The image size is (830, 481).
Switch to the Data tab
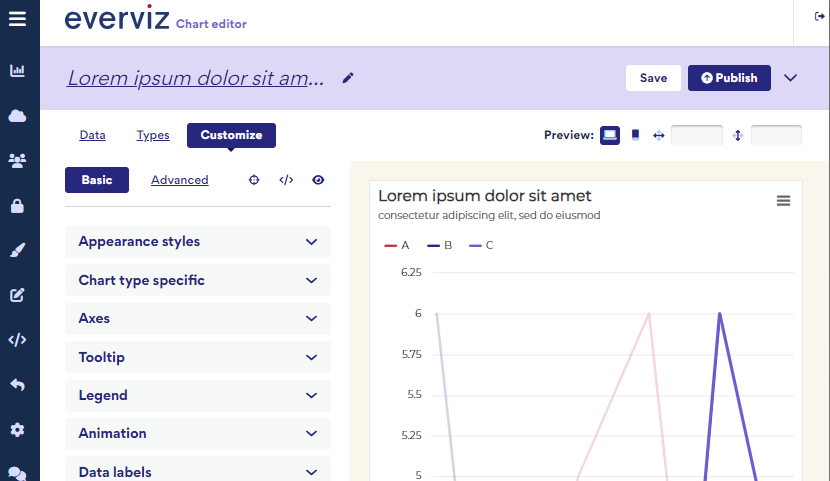92,135
